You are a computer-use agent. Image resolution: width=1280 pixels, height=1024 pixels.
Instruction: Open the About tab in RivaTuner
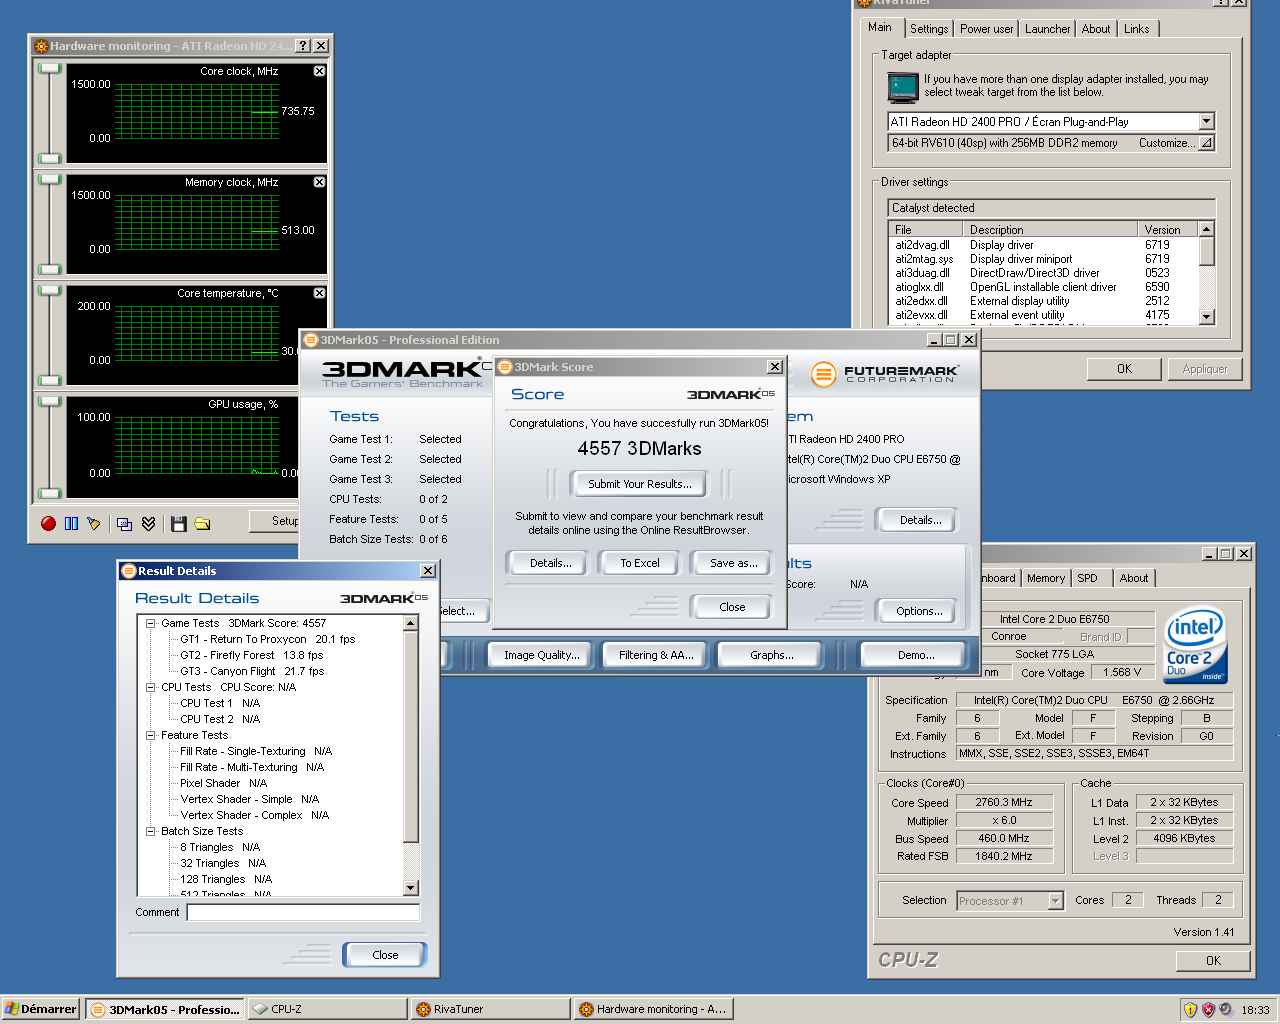pos(1096,29)
